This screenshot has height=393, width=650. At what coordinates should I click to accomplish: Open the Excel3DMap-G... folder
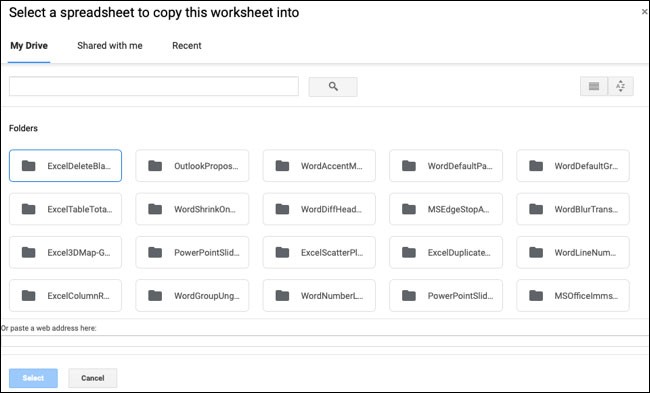click(65, 252)
